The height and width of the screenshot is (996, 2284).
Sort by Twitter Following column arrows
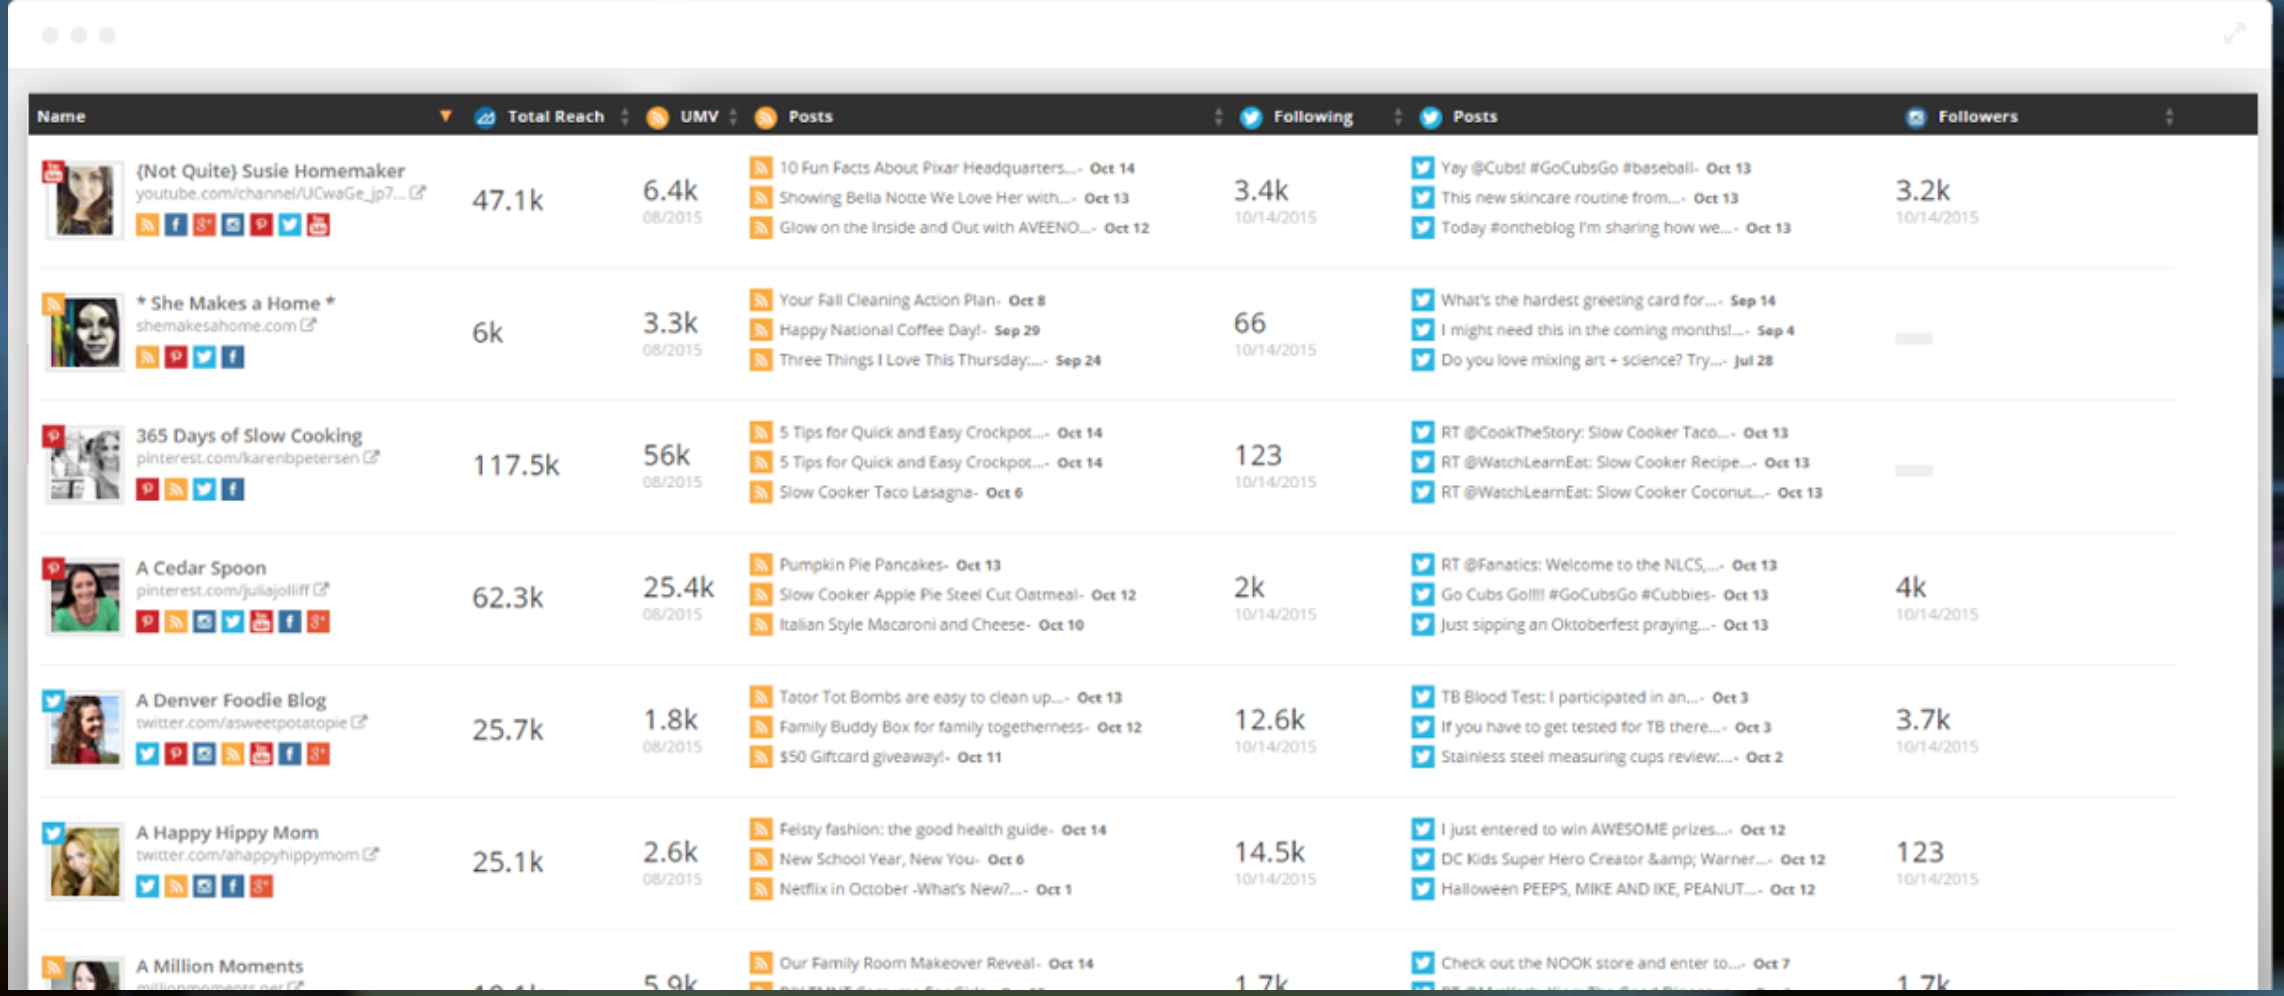(x=1397, y=116)
